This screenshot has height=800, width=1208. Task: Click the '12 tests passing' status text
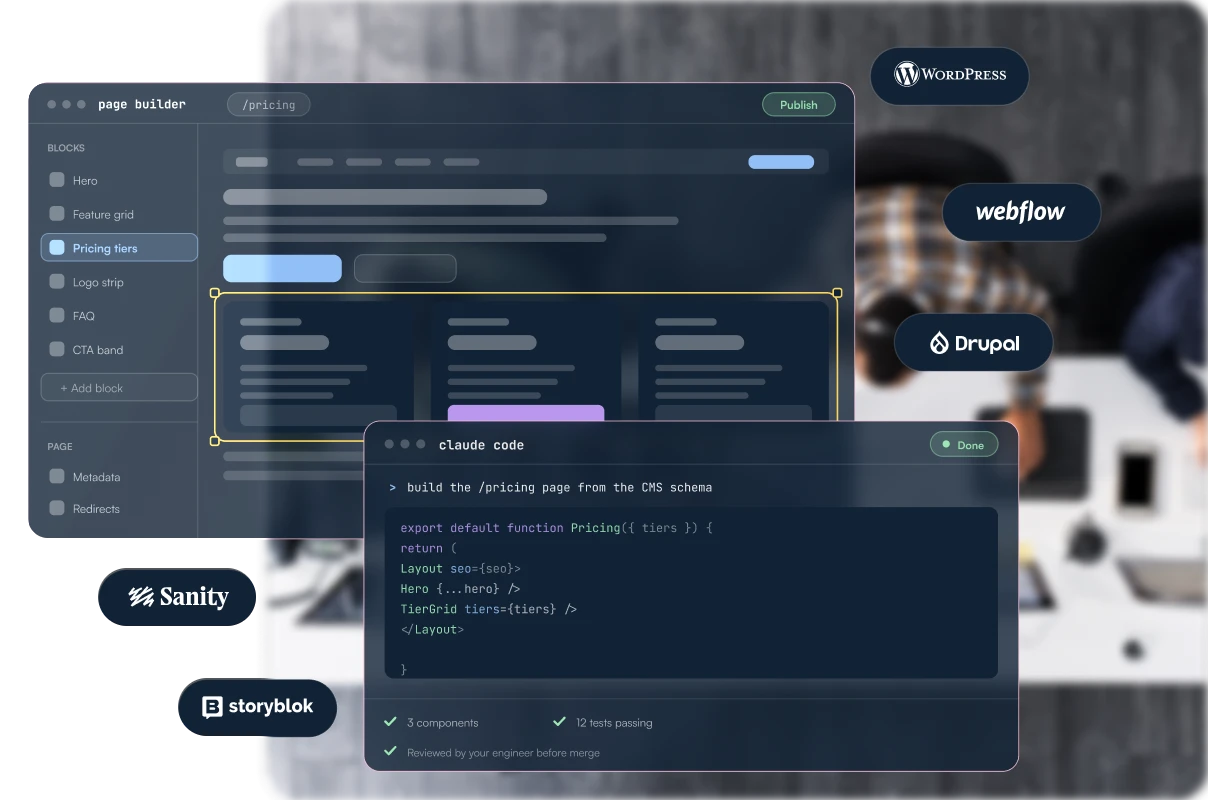tap(614, 723)
